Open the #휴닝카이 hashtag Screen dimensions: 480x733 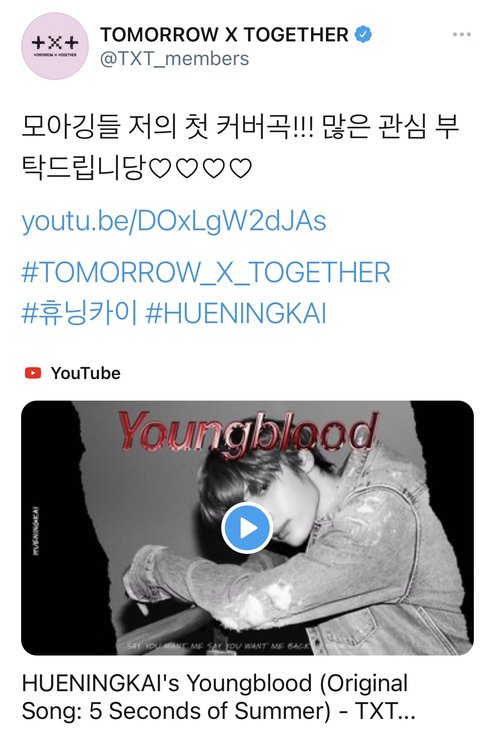[x=79, y=313]
